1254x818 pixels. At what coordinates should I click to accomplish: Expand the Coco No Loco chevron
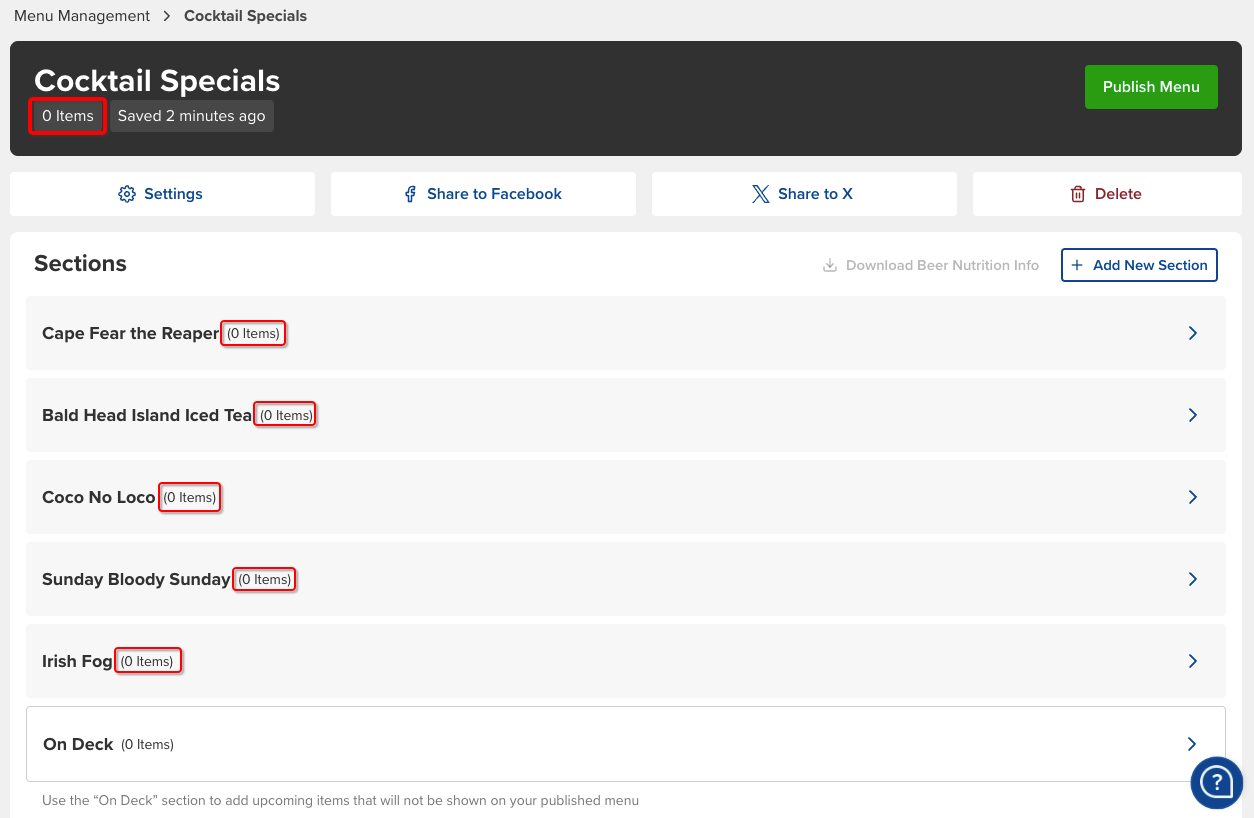coord(1192,497)
